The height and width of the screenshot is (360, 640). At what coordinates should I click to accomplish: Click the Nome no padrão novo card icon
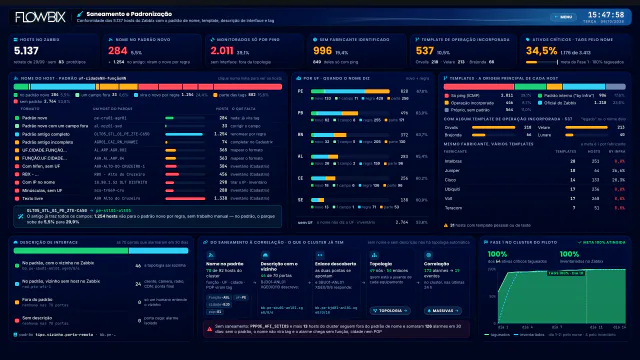pyautogui.click(x=111, y=40)
